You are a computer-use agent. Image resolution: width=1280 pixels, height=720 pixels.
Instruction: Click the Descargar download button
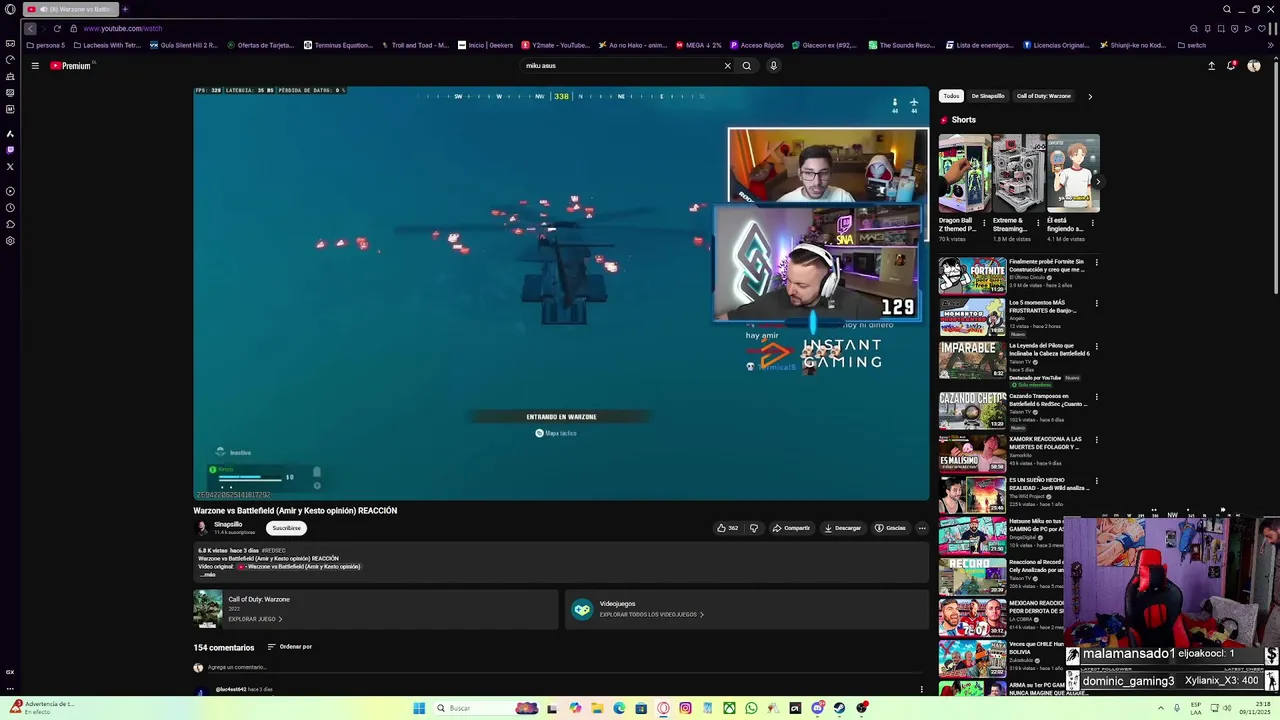click(x=842, y=528)
